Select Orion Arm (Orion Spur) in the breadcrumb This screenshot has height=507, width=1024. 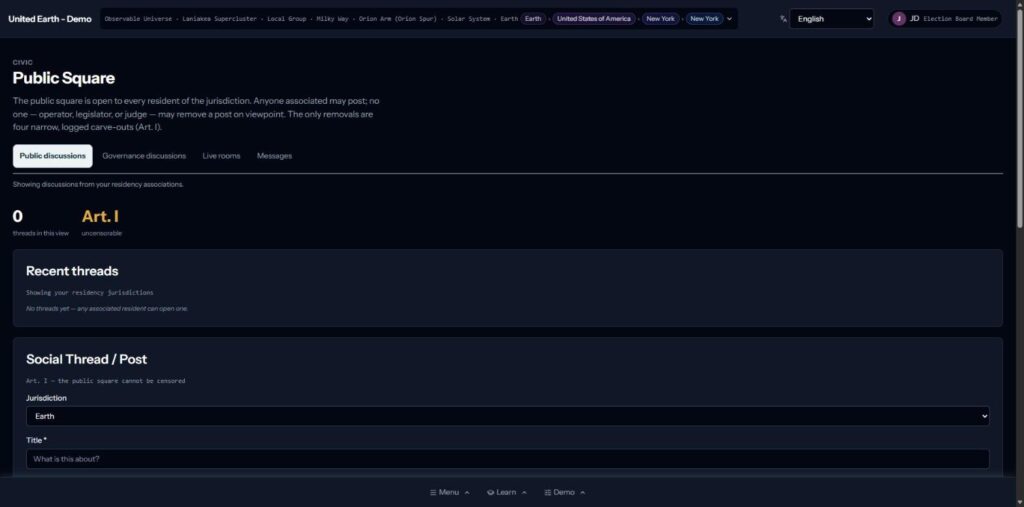(398, 19)
